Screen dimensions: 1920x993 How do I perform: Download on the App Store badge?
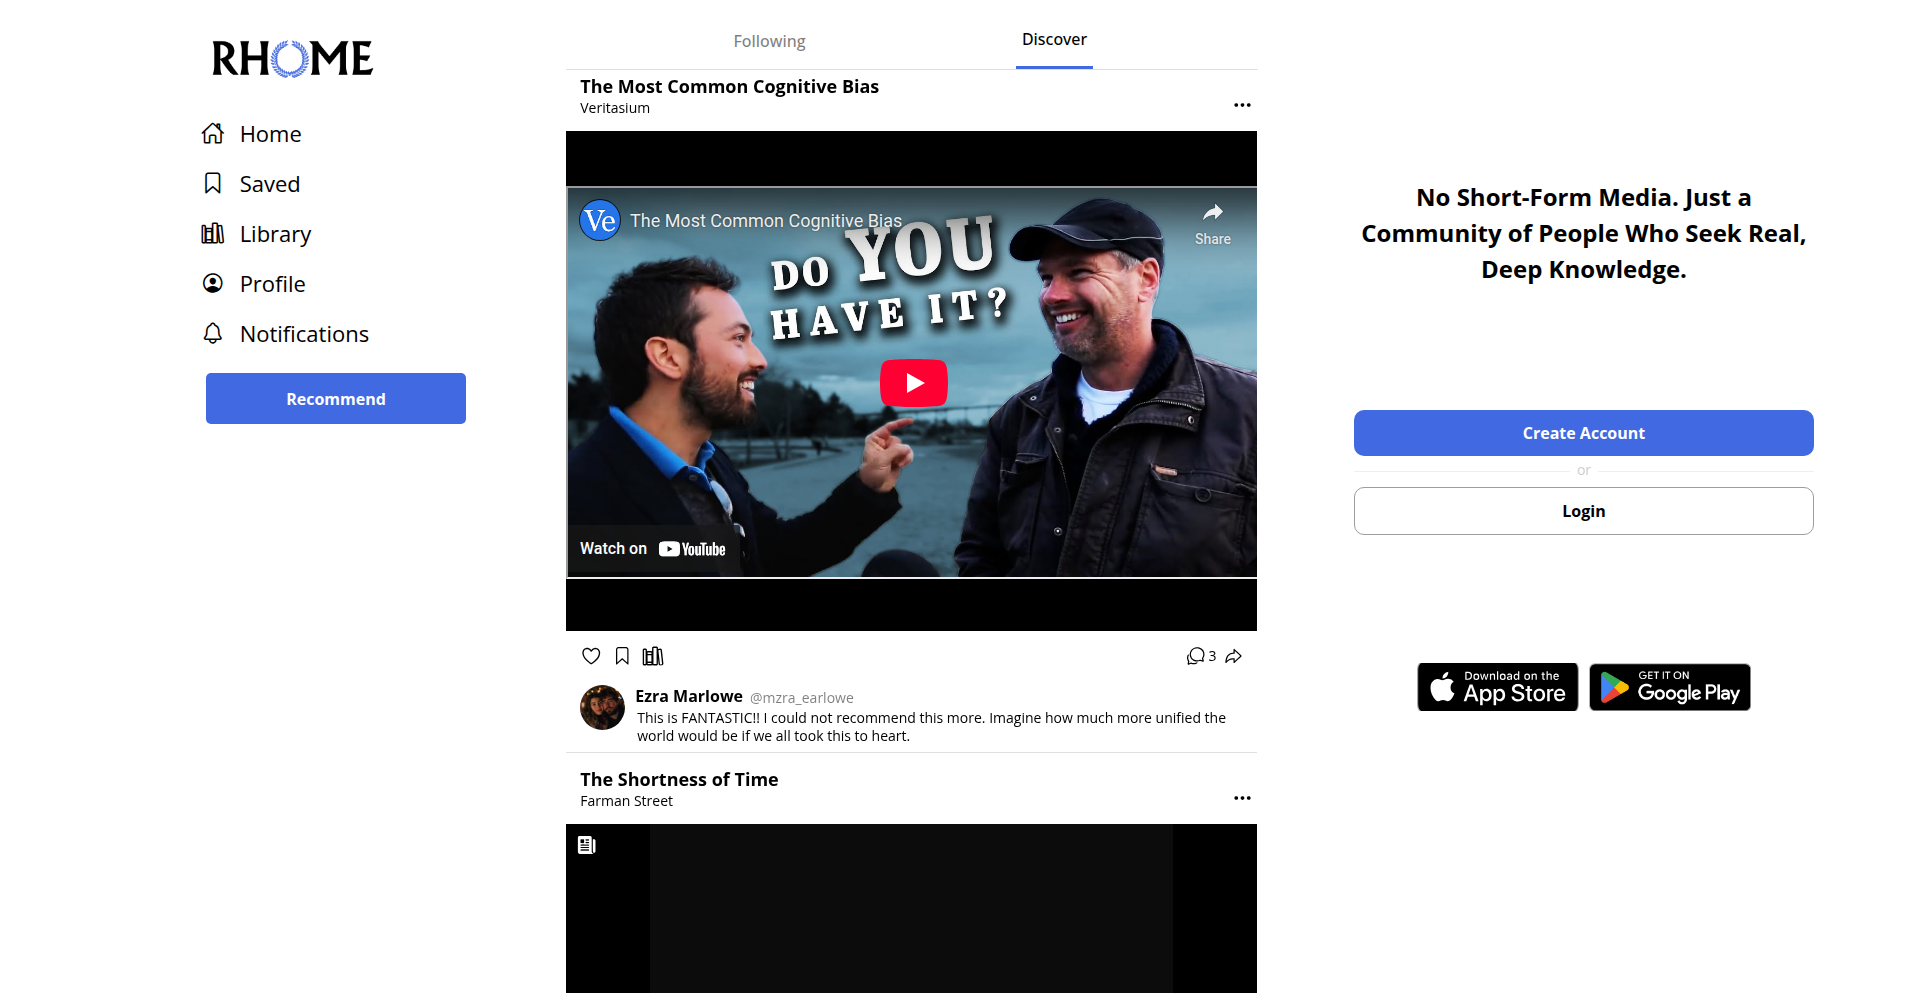pyautogui.click(x=1498, y=687)
